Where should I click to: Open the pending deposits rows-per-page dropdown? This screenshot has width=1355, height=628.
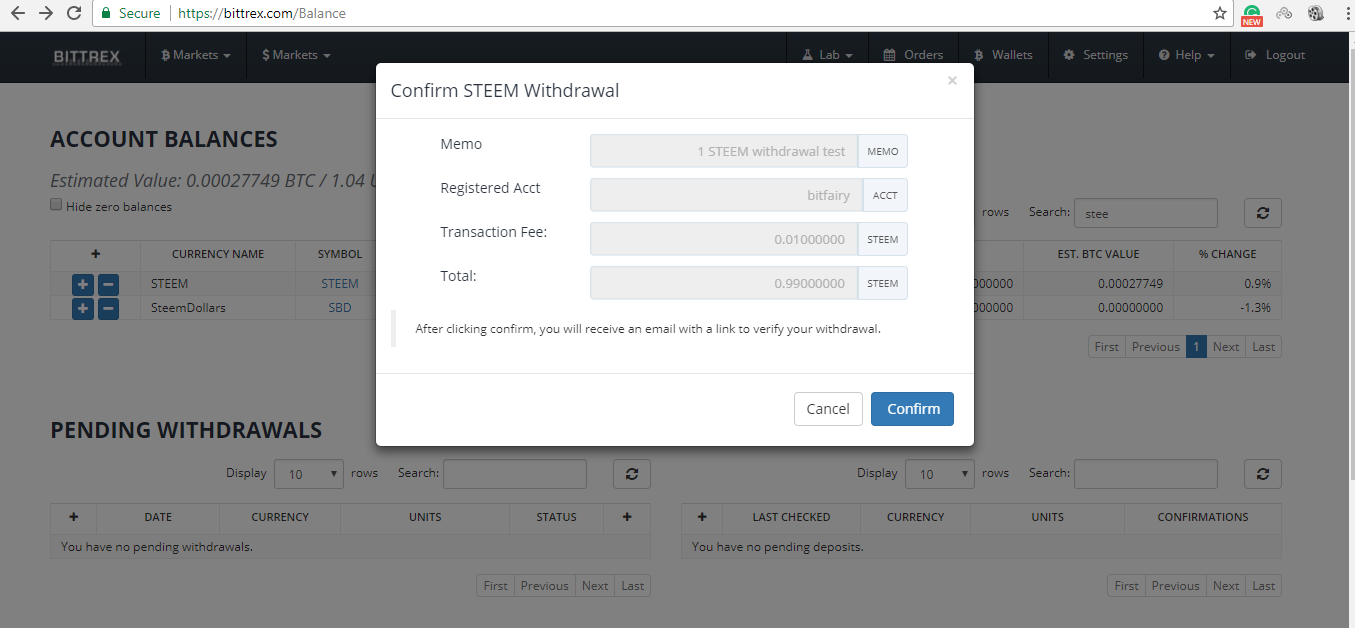click(940, 474)
